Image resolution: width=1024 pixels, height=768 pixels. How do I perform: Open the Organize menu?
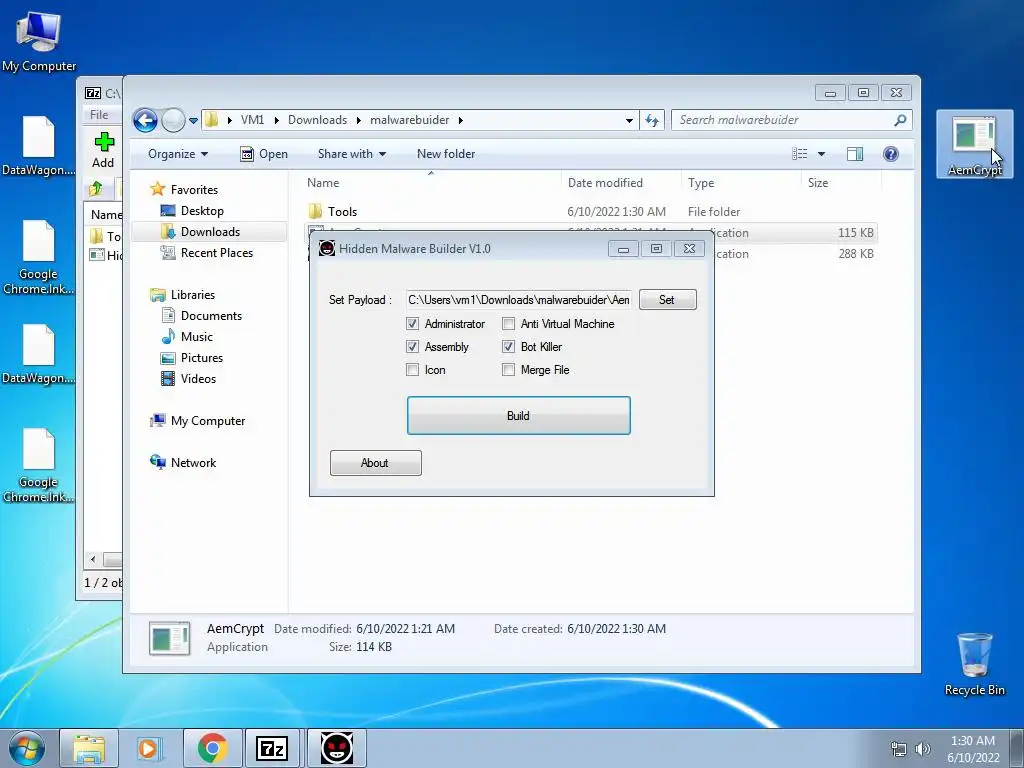click(178, 154)
